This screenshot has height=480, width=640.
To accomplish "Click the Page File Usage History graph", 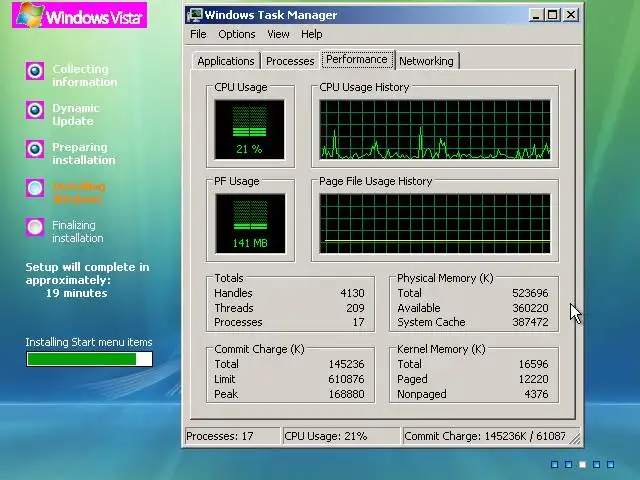I will [x=435, y=224].
